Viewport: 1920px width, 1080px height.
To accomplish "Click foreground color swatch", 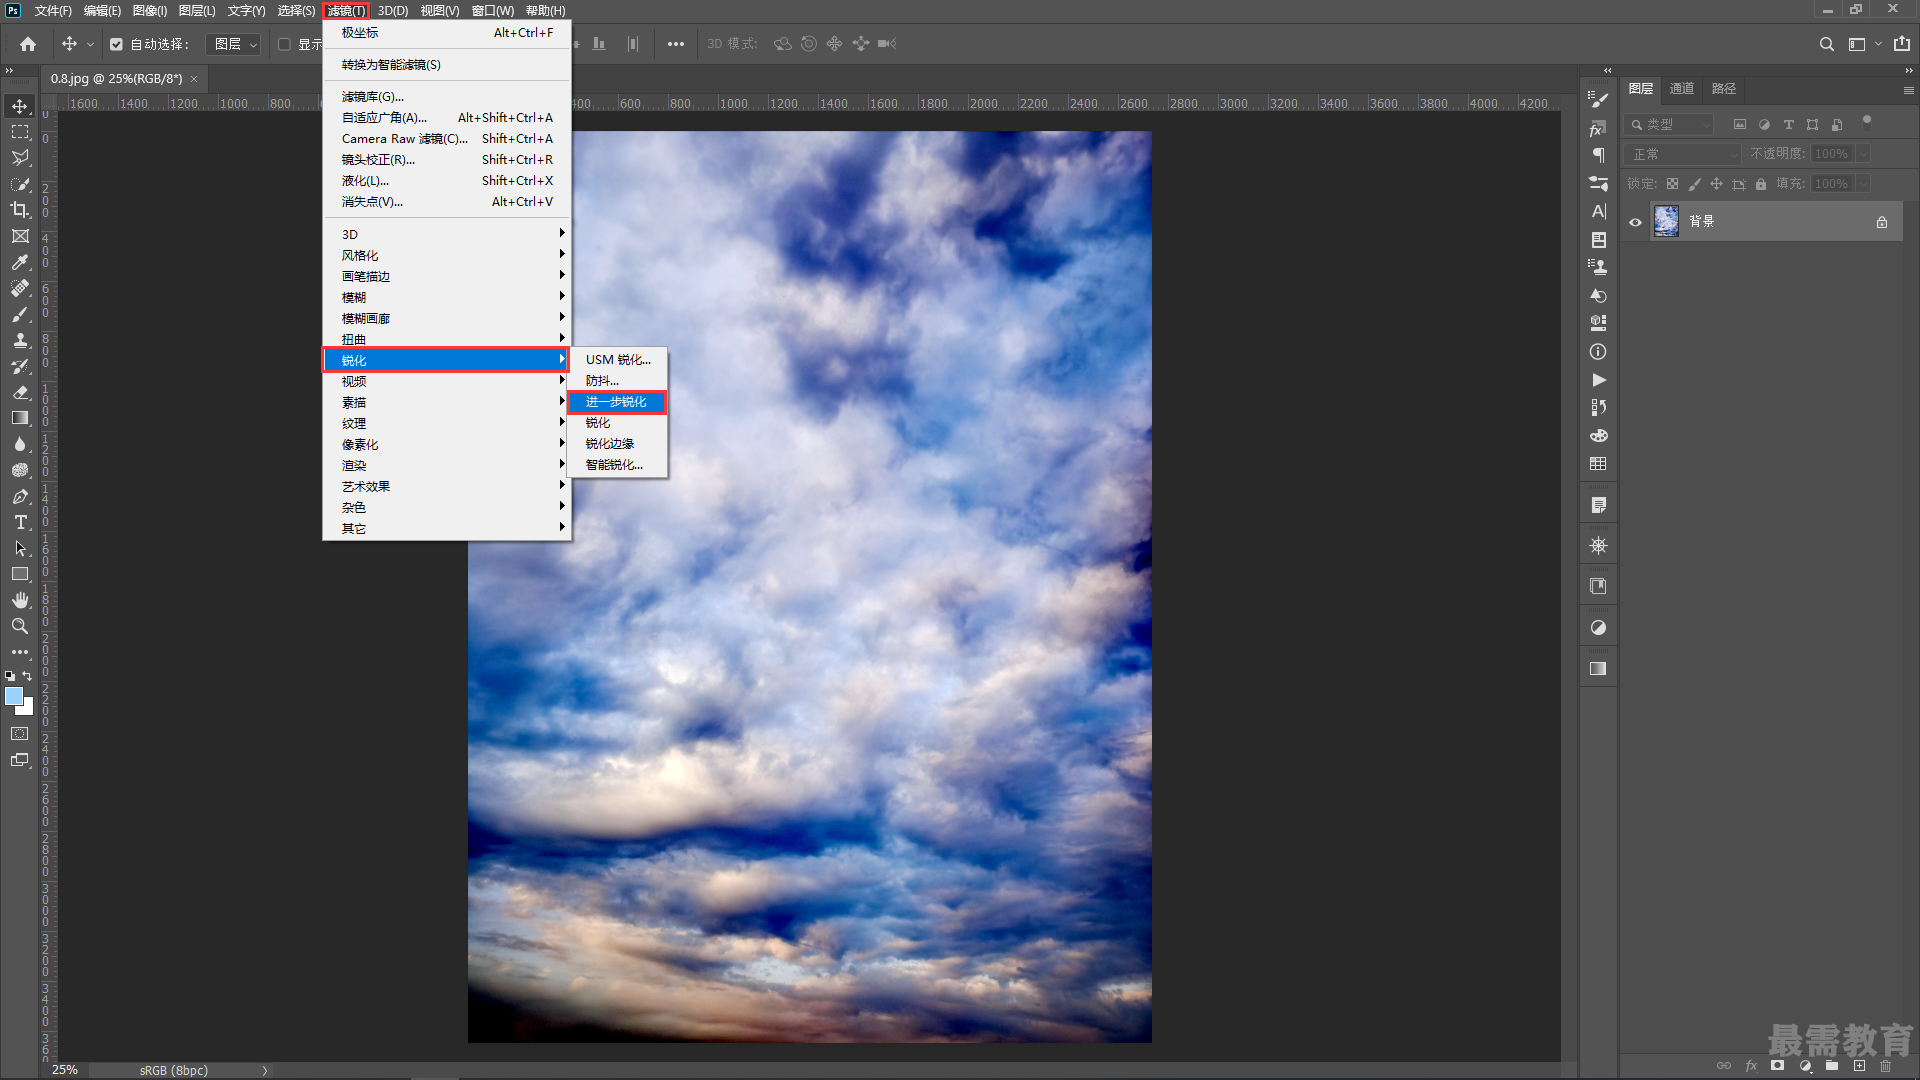I will tap(14, 696).
